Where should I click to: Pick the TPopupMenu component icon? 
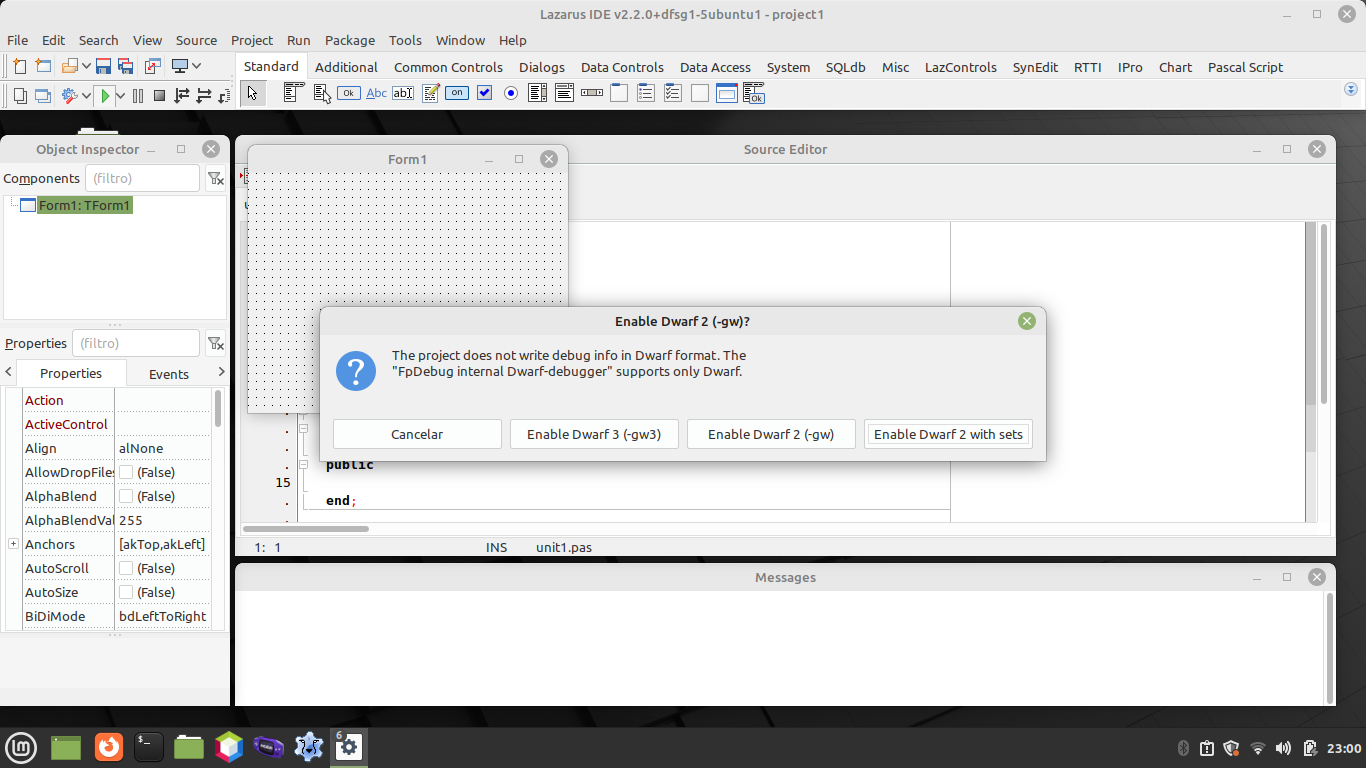[x=321, y=93]
